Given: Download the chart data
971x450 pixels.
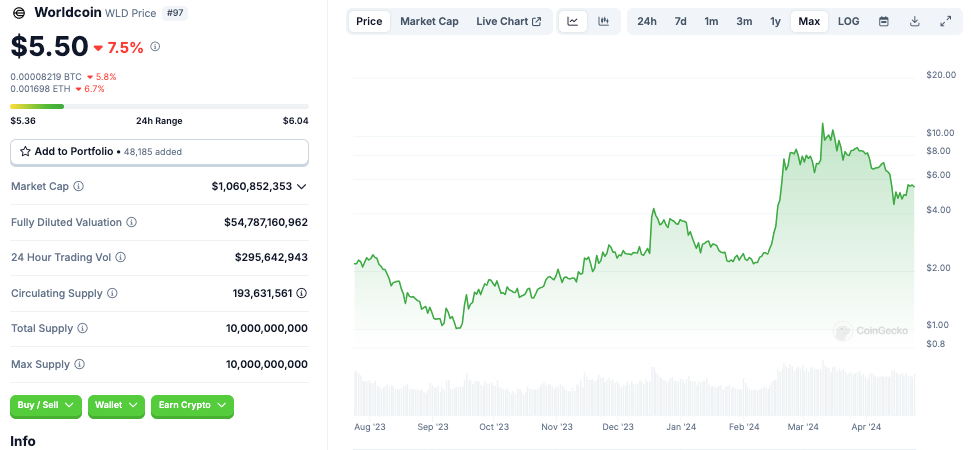Looking at the screenshot, I should pyautogui.click(x=914, y=21).
